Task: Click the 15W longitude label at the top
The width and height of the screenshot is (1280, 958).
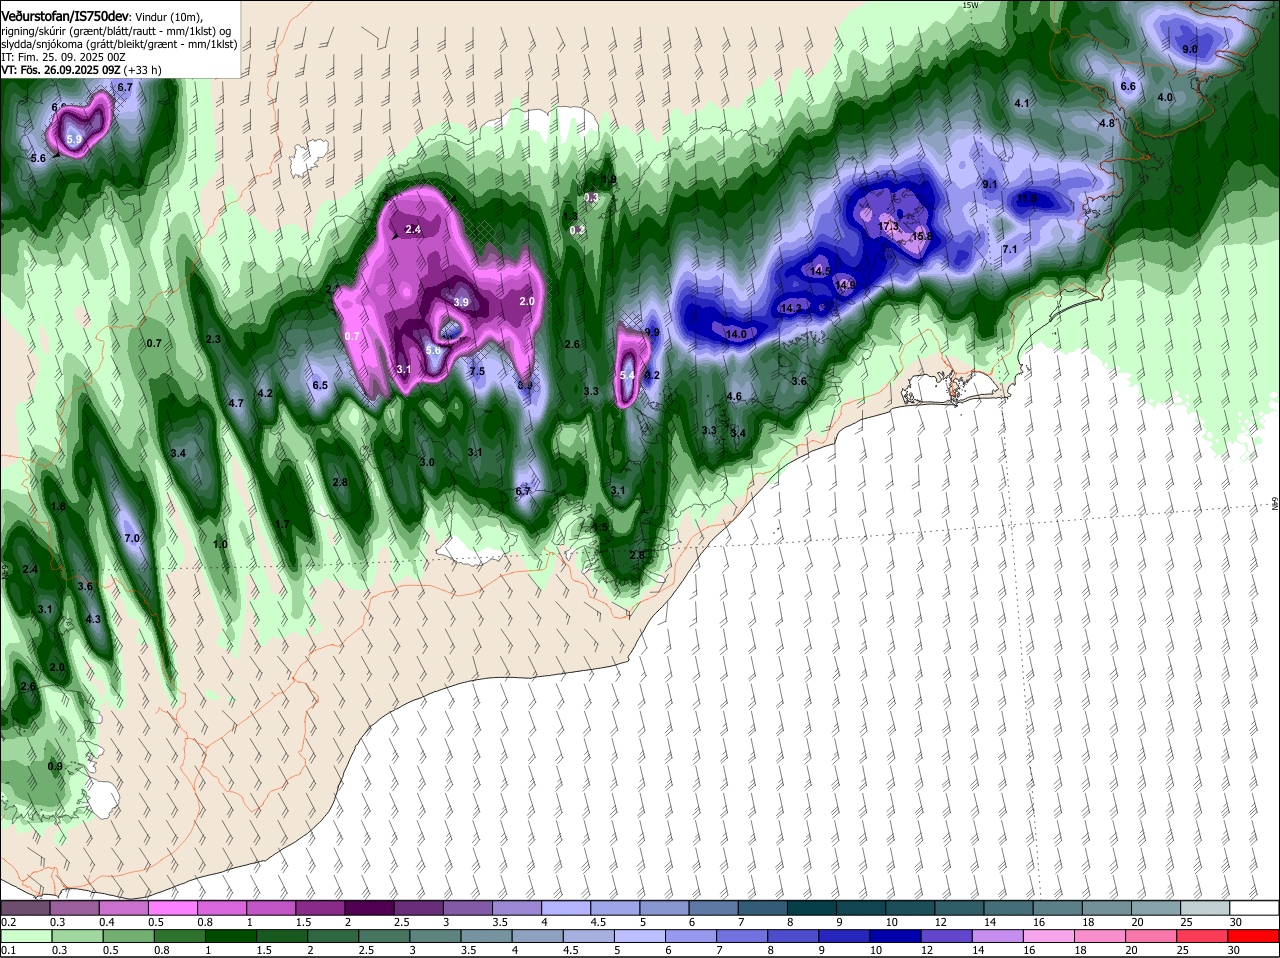Action: click(x=968, y=5)
